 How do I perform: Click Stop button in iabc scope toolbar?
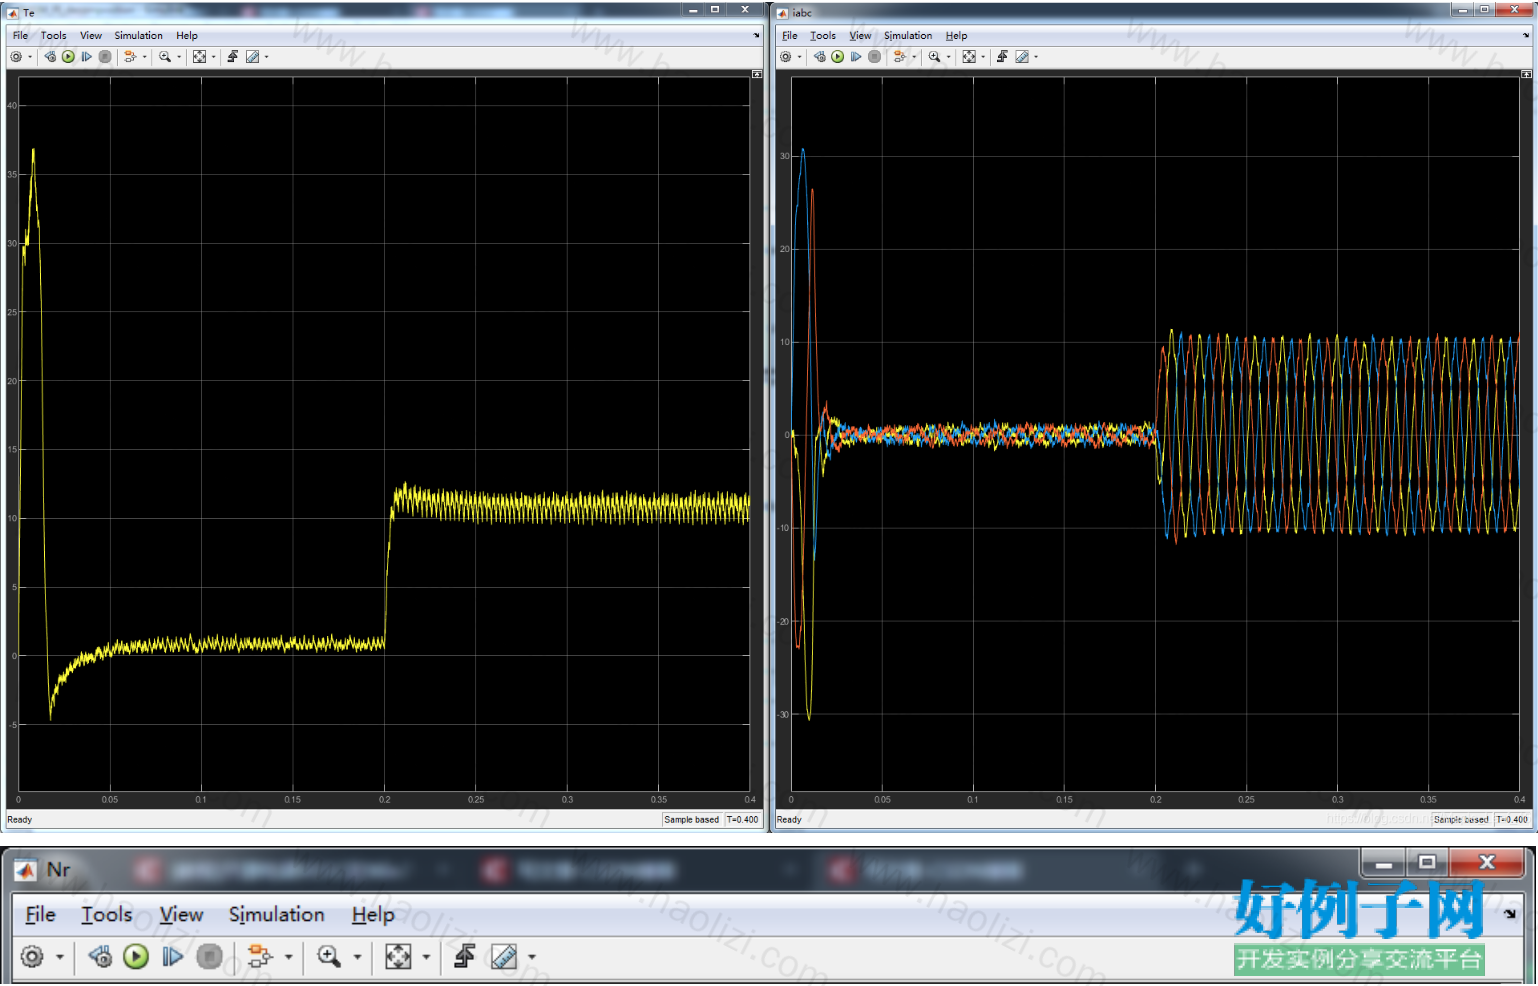(875, 57)
